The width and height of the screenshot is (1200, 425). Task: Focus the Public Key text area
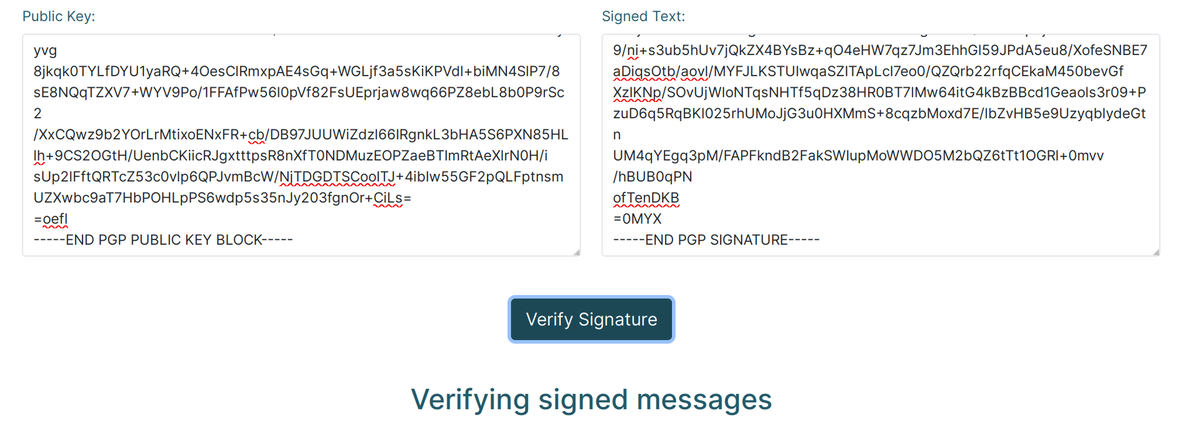click(301, 145)
